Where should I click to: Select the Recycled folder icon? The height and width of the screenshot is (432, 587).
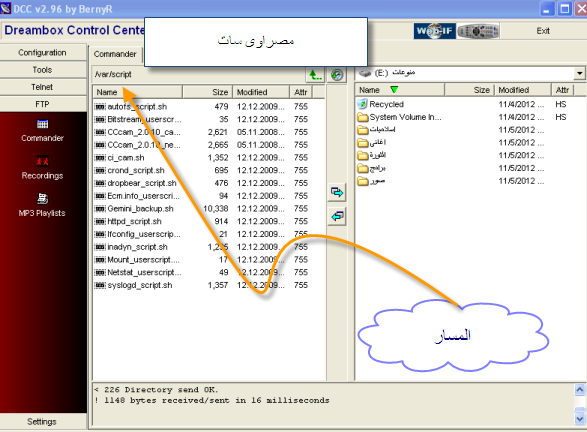(x=362, y=104)
